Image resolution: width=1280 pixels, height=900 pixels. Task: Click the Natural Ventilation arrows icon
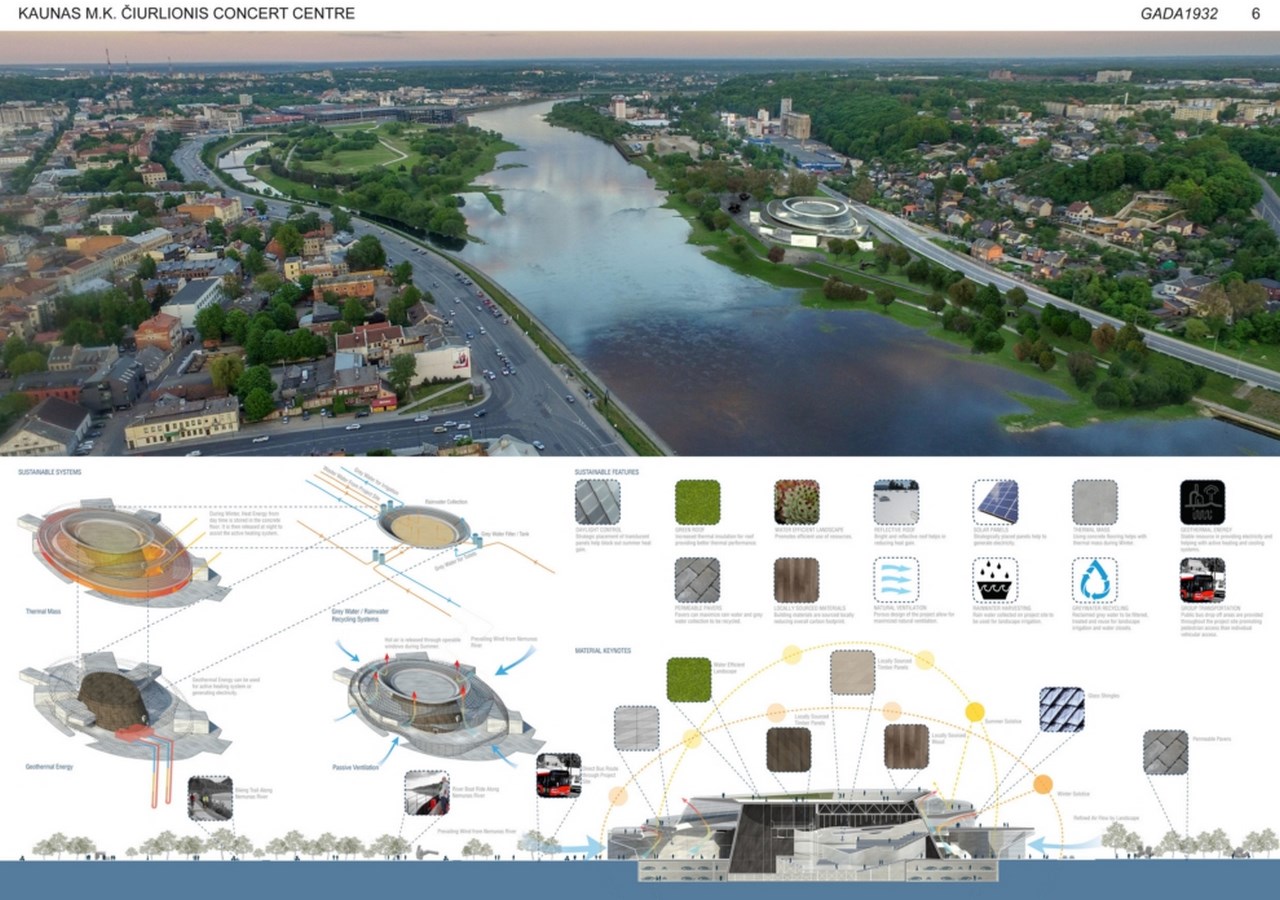click(896, 580)
